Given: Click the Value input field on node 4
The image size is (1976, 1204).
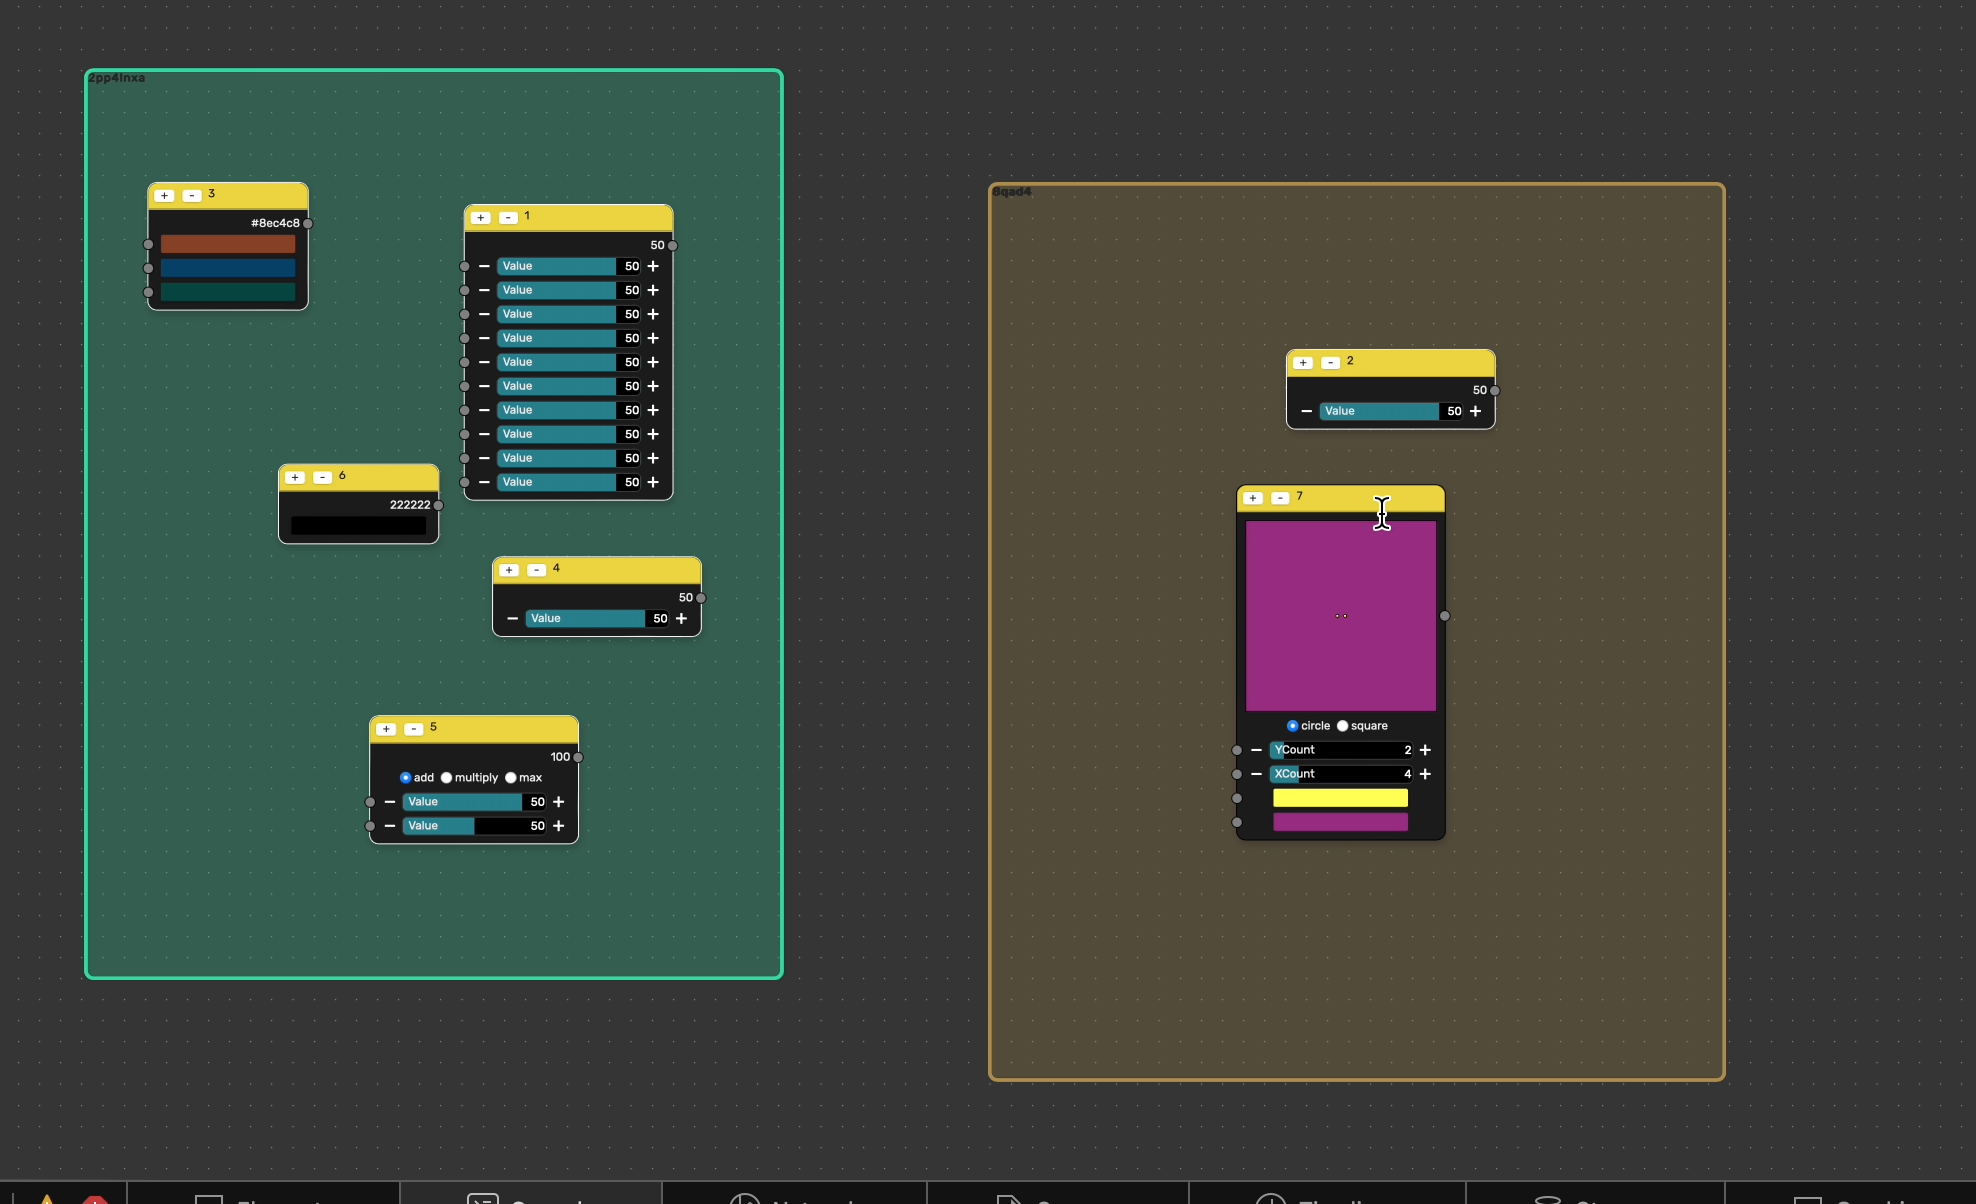Looking at the screenshot, I should (x=587, y=618).
